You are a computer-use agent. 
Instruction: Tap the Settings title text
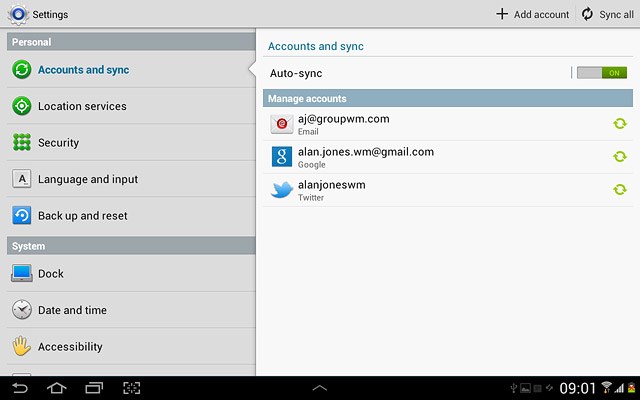[50, 14]
